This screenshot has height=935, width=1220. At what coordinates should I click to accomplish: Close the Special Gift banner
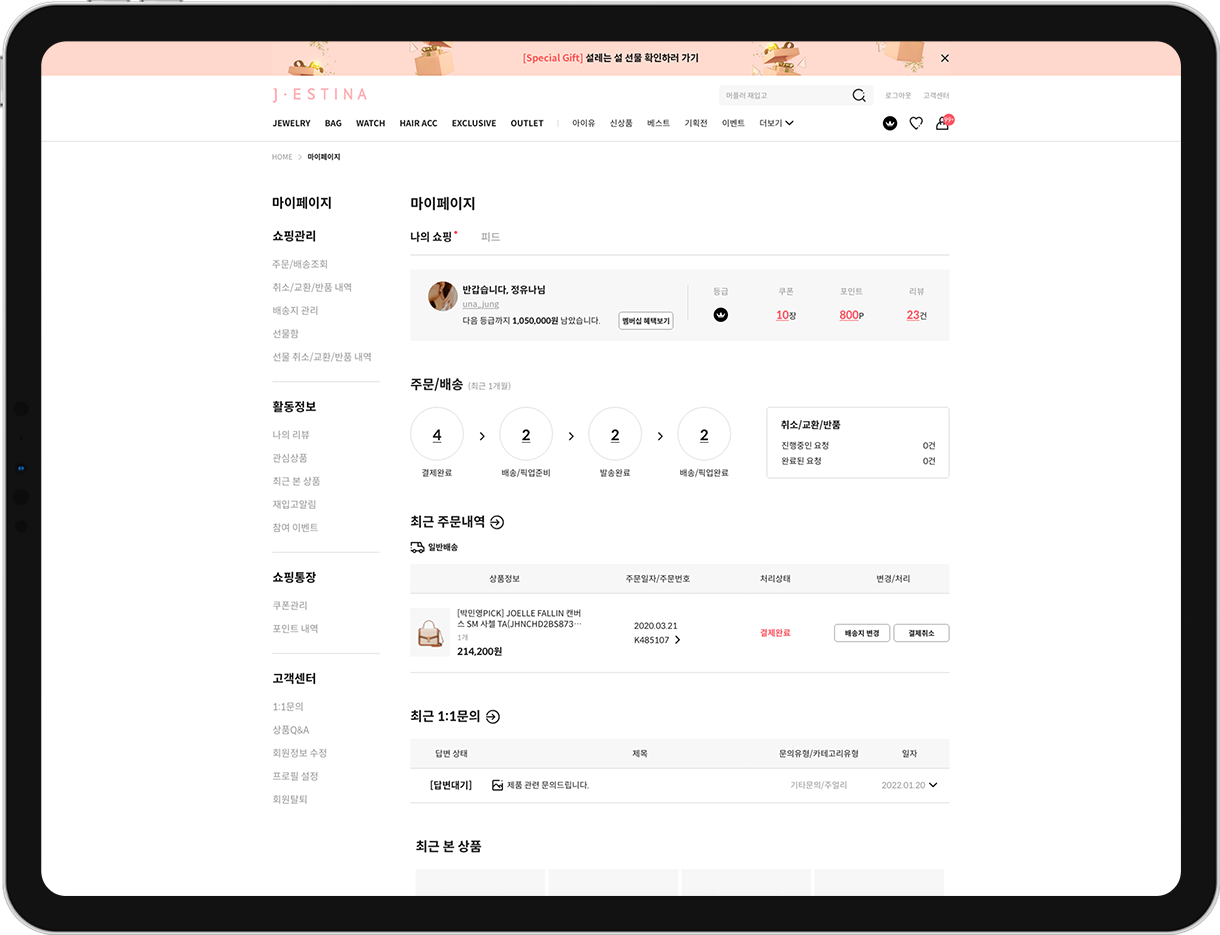[x=945, y=58]
